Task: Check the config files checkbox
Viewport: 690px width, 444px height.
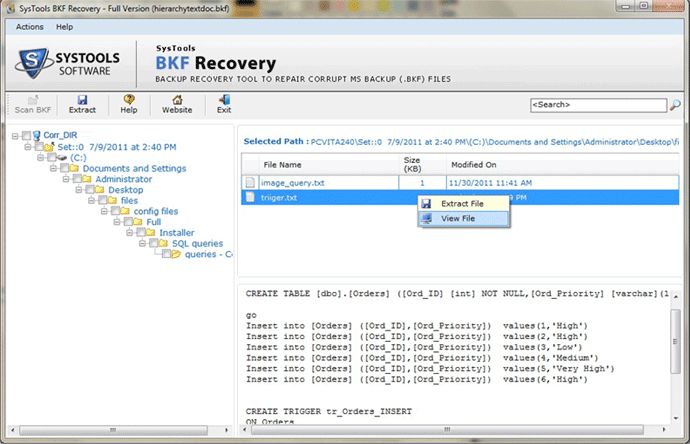Action: click(116, 211)
